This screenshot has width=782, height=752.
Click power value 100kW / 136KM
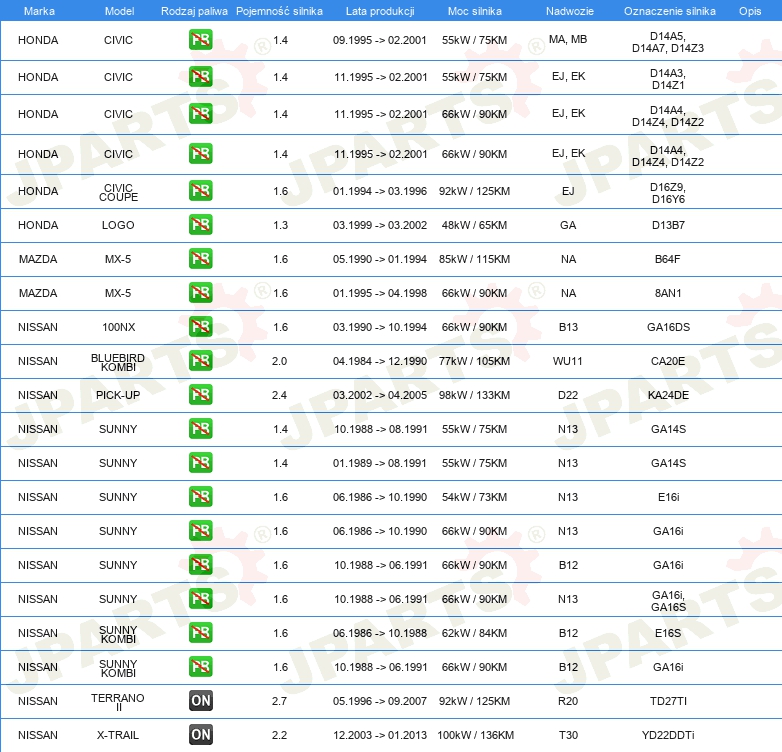tap(475, 735)
